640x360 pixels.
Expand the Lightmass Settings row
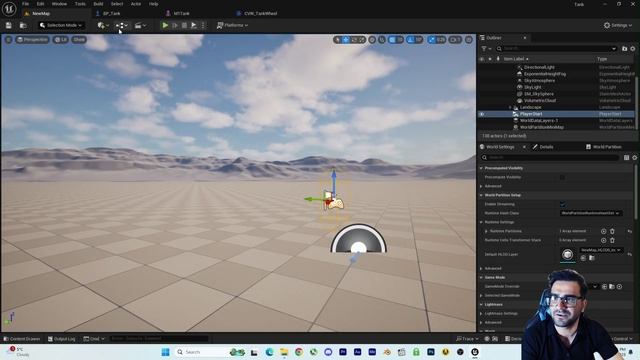click(481, 313)
